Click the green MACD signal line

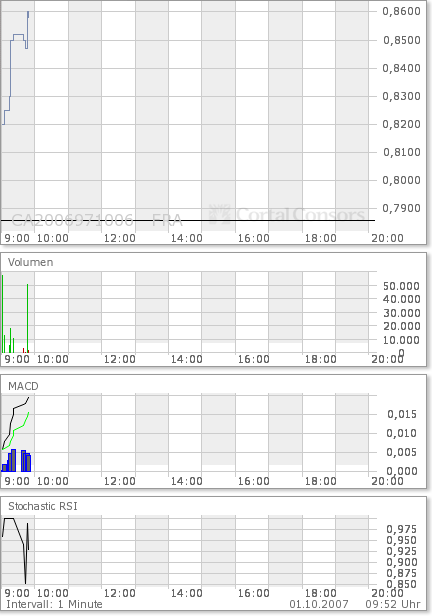point(16,431)
